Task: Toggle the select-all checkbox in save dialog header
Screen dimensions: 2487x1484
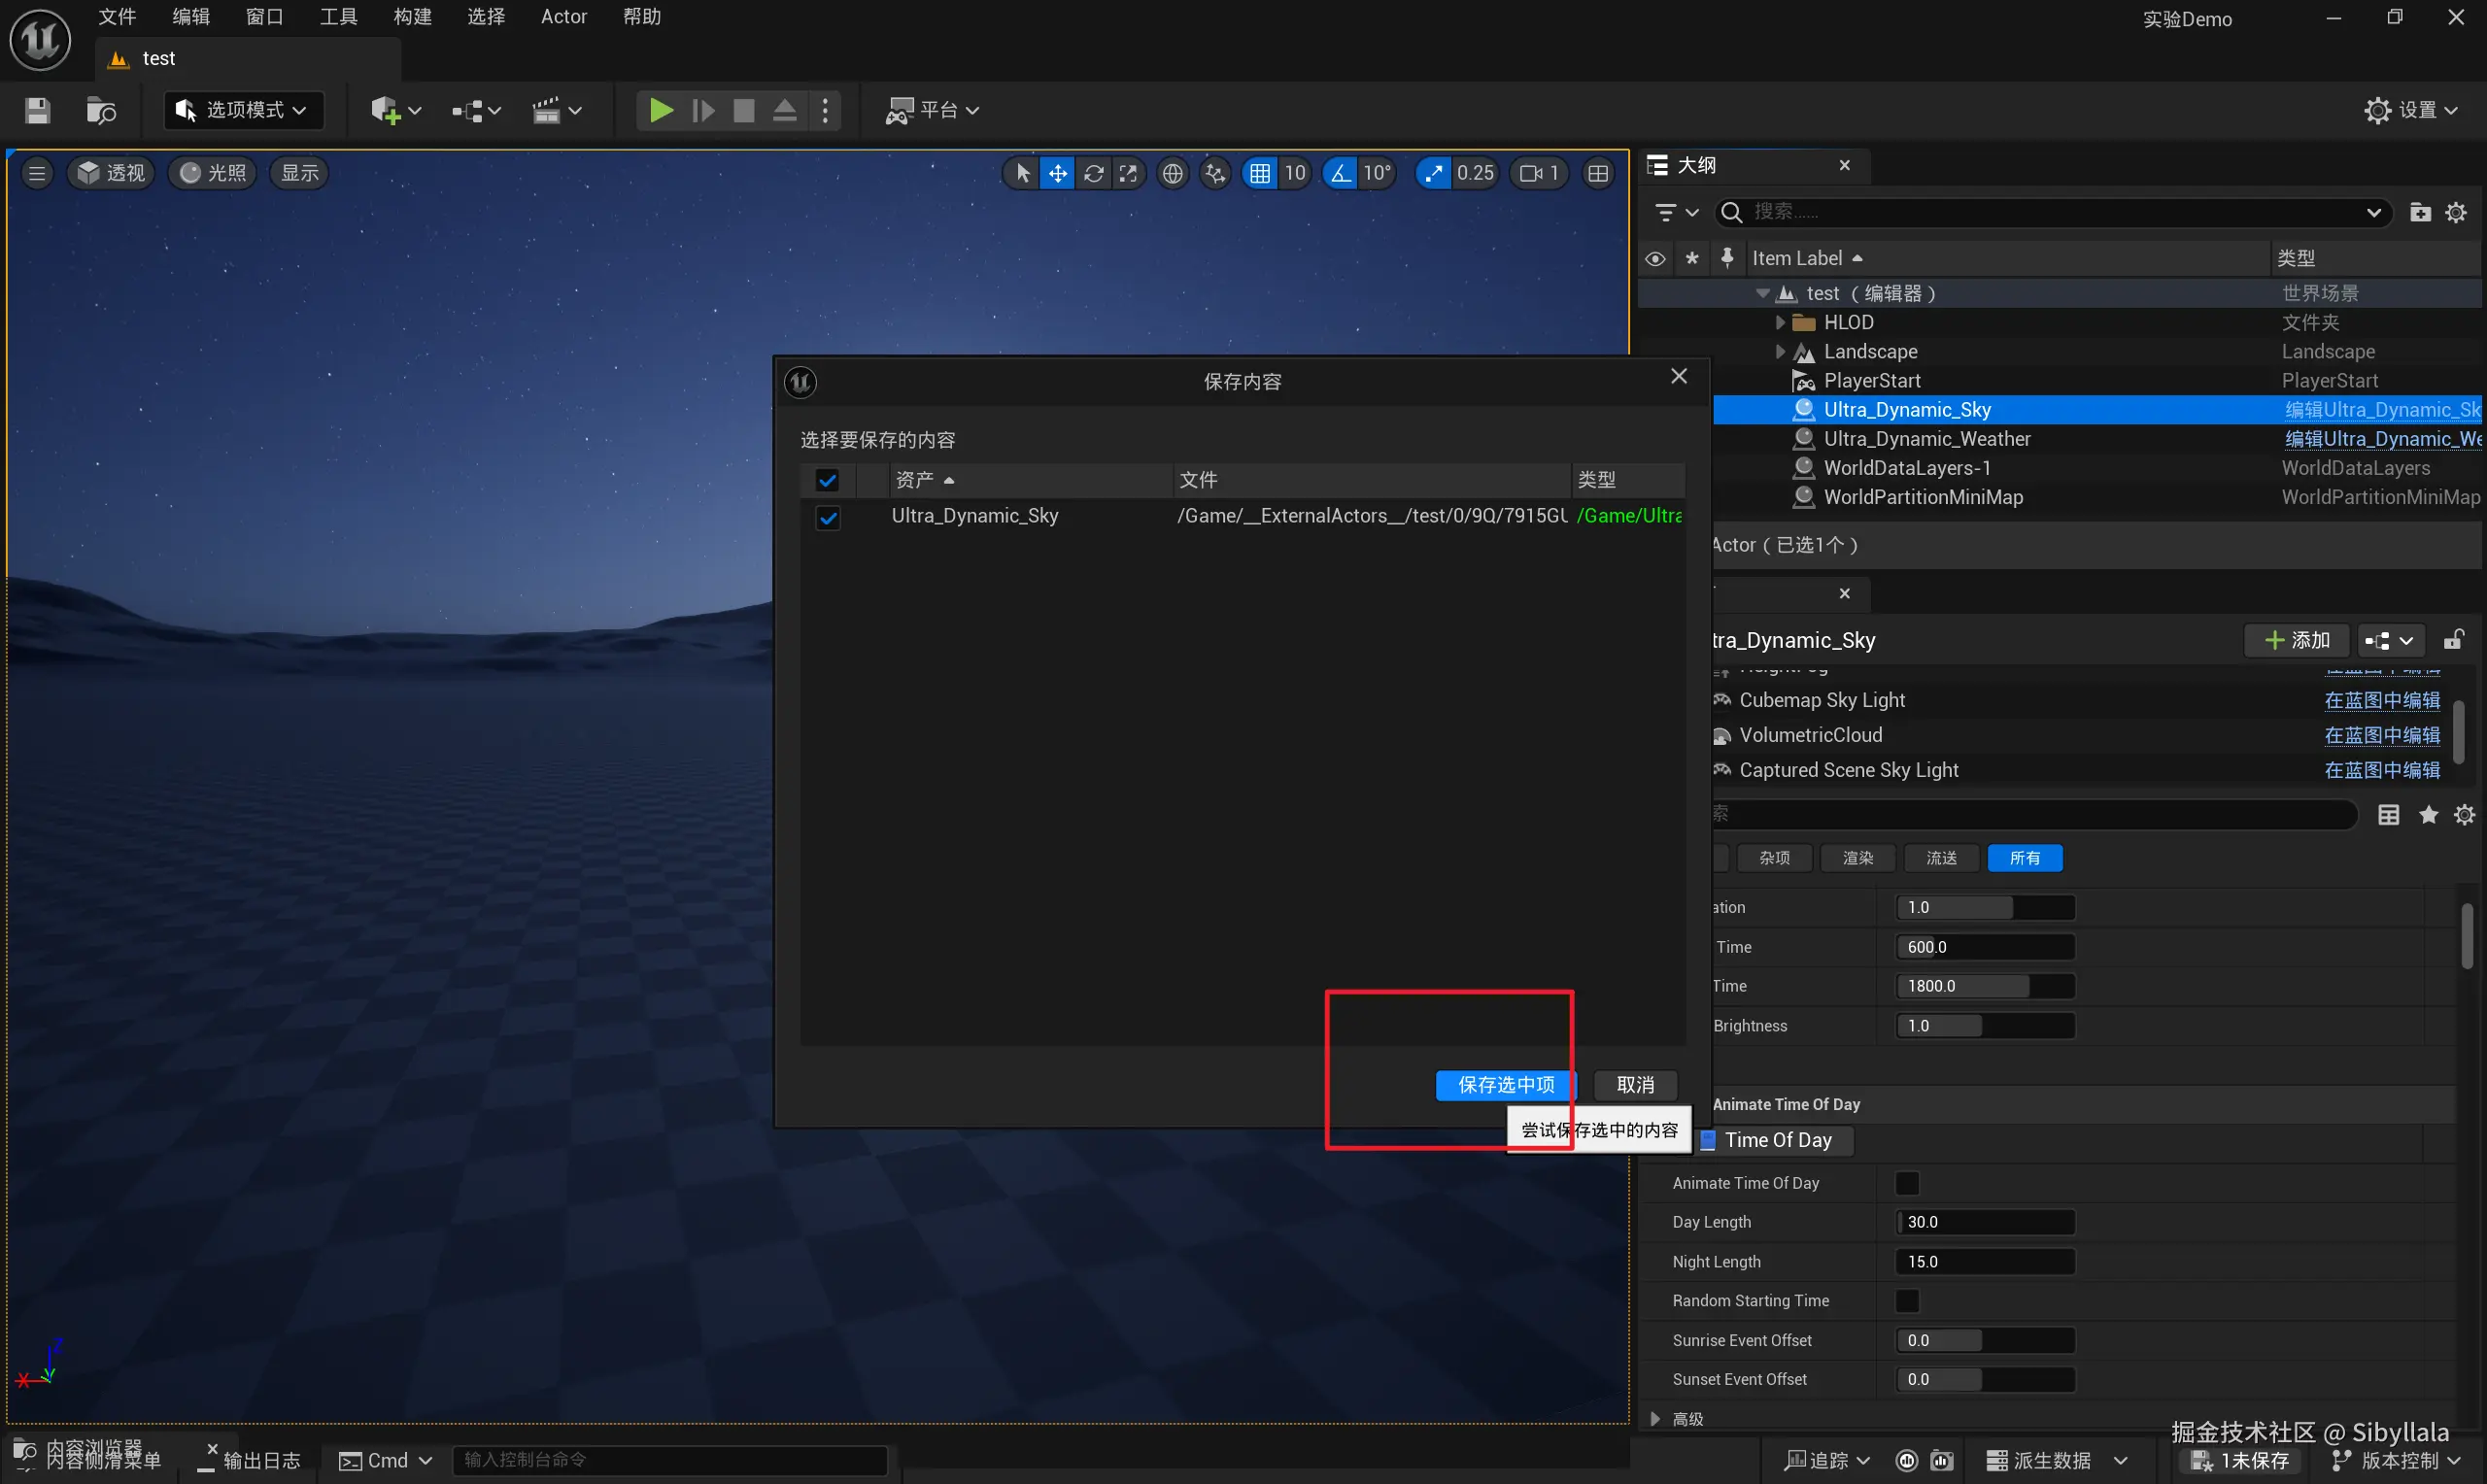Action: 827,480
